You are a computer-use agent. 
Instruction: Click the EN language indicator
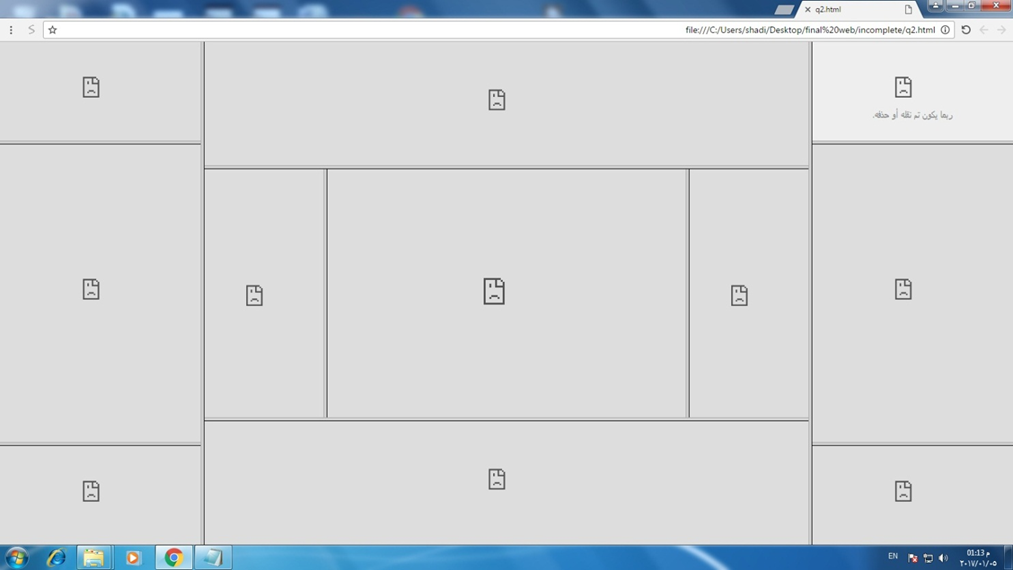(x=893, y=556)
